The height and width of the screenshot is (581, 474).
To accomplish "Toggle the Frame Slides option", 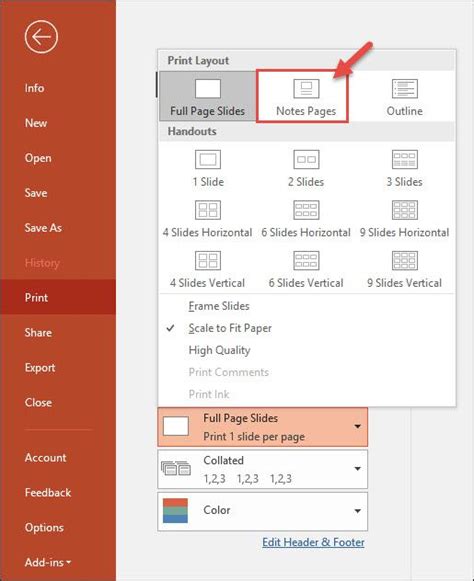I will coord(219,306).
